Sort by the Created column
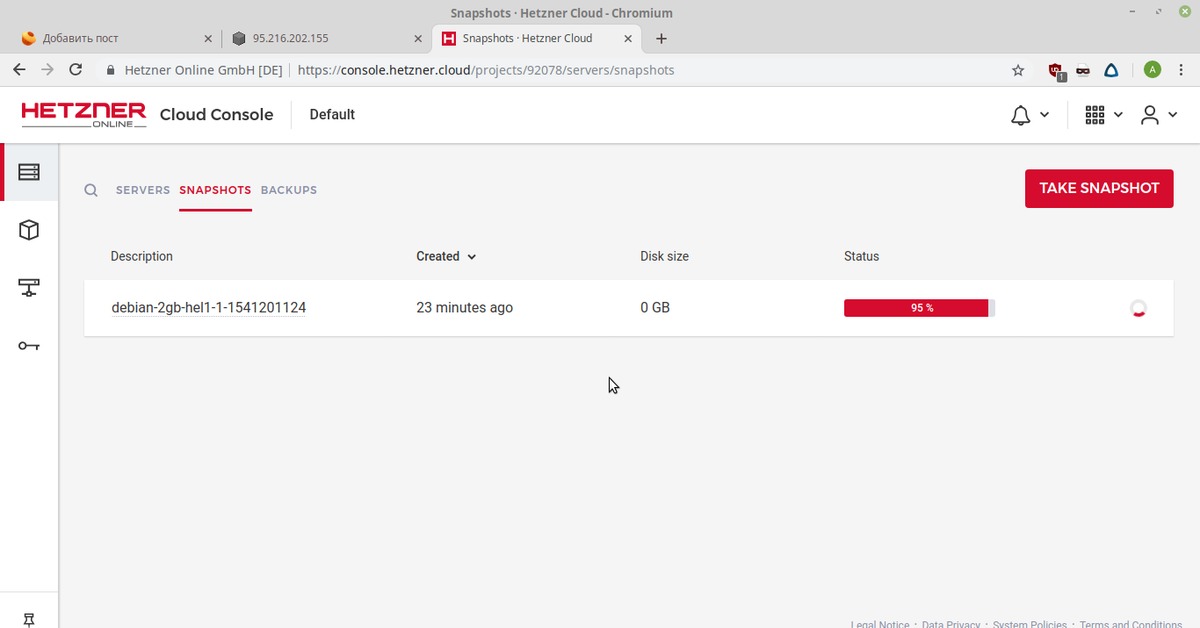This screenshot has width=1200, height=628. pyautogui.click(x=446, y=256)
